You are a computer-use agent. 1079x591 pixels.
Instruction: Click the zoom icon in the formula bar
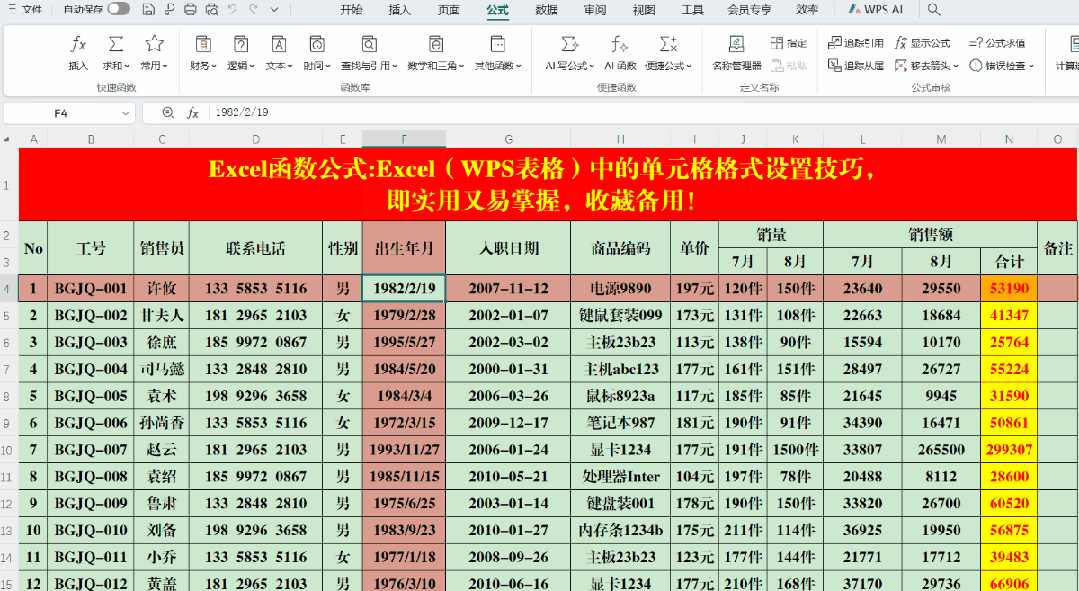[x=168, y=113]
